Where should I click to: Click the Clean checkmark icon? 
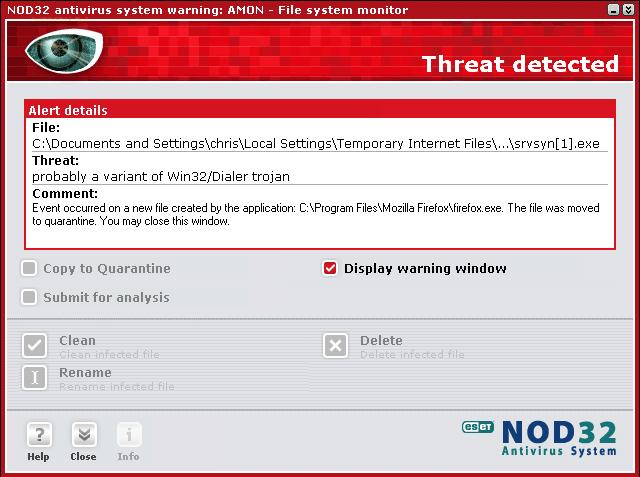coord(35,346)
